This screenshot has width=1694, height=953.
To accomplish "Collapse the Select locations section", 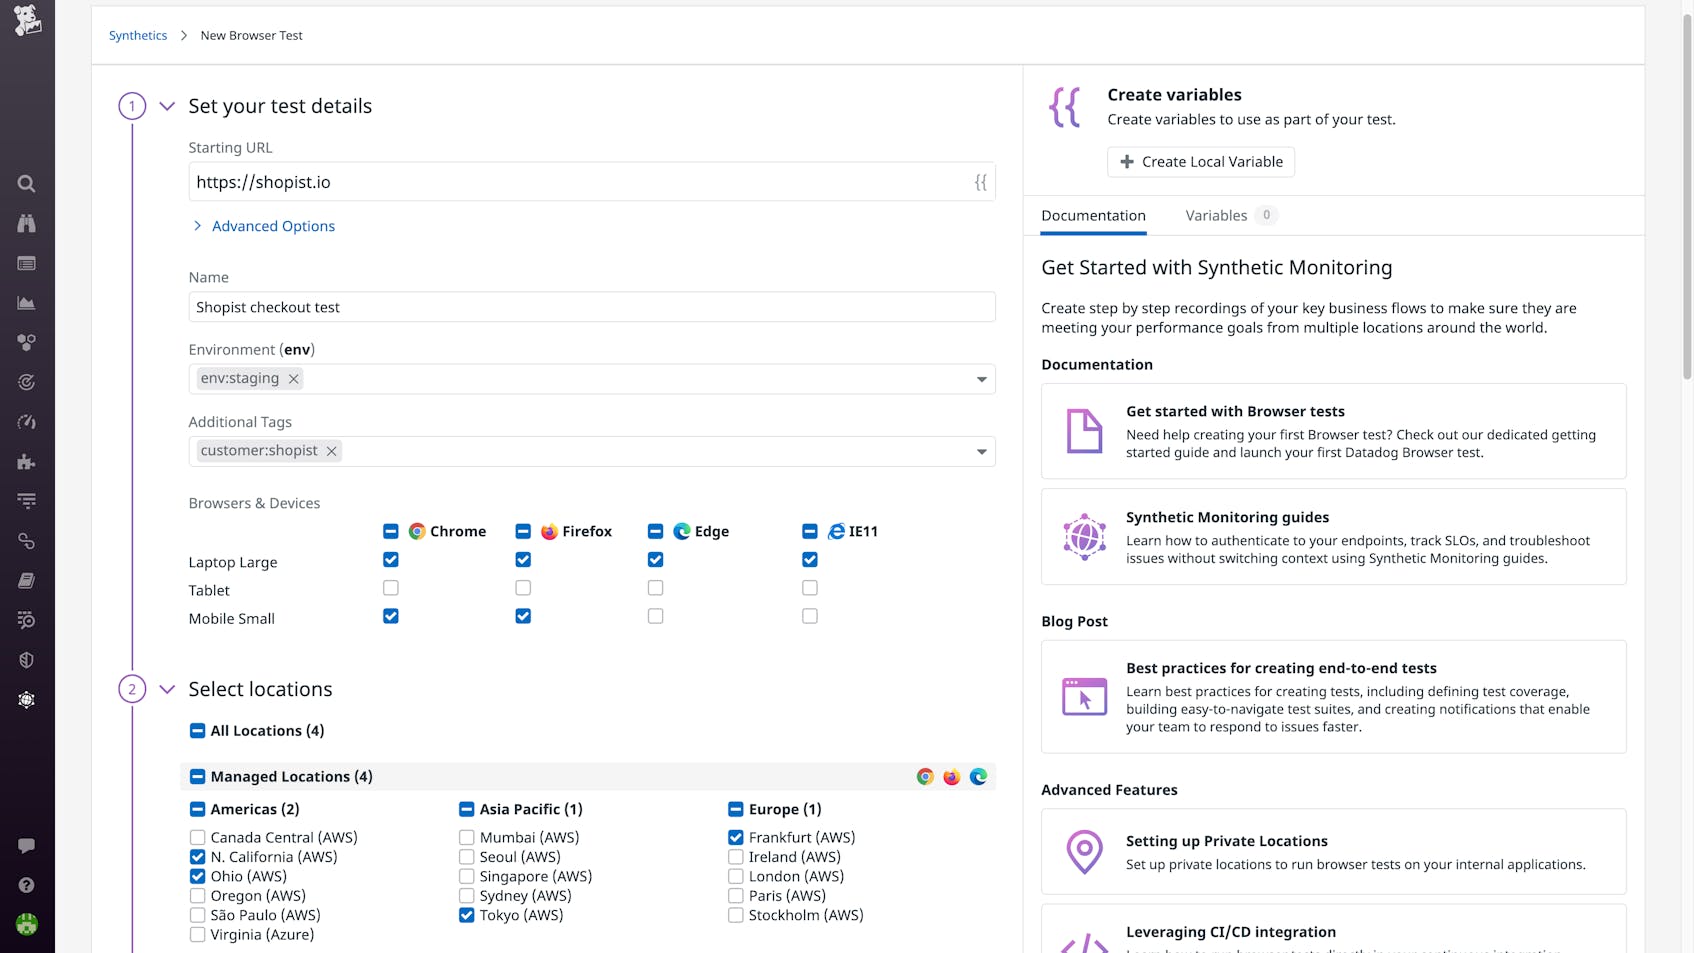I will click(167, 689).
